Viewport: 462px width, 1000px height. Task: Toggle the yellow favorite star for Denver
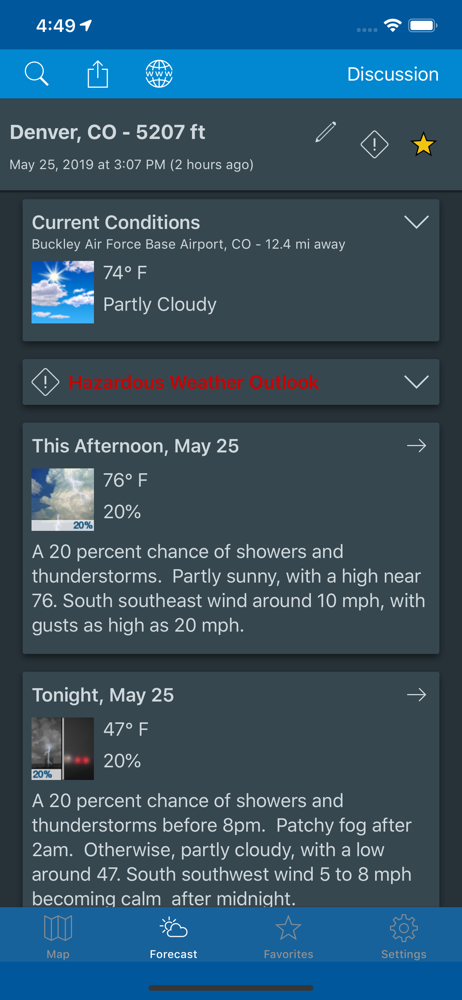point(423,145)
